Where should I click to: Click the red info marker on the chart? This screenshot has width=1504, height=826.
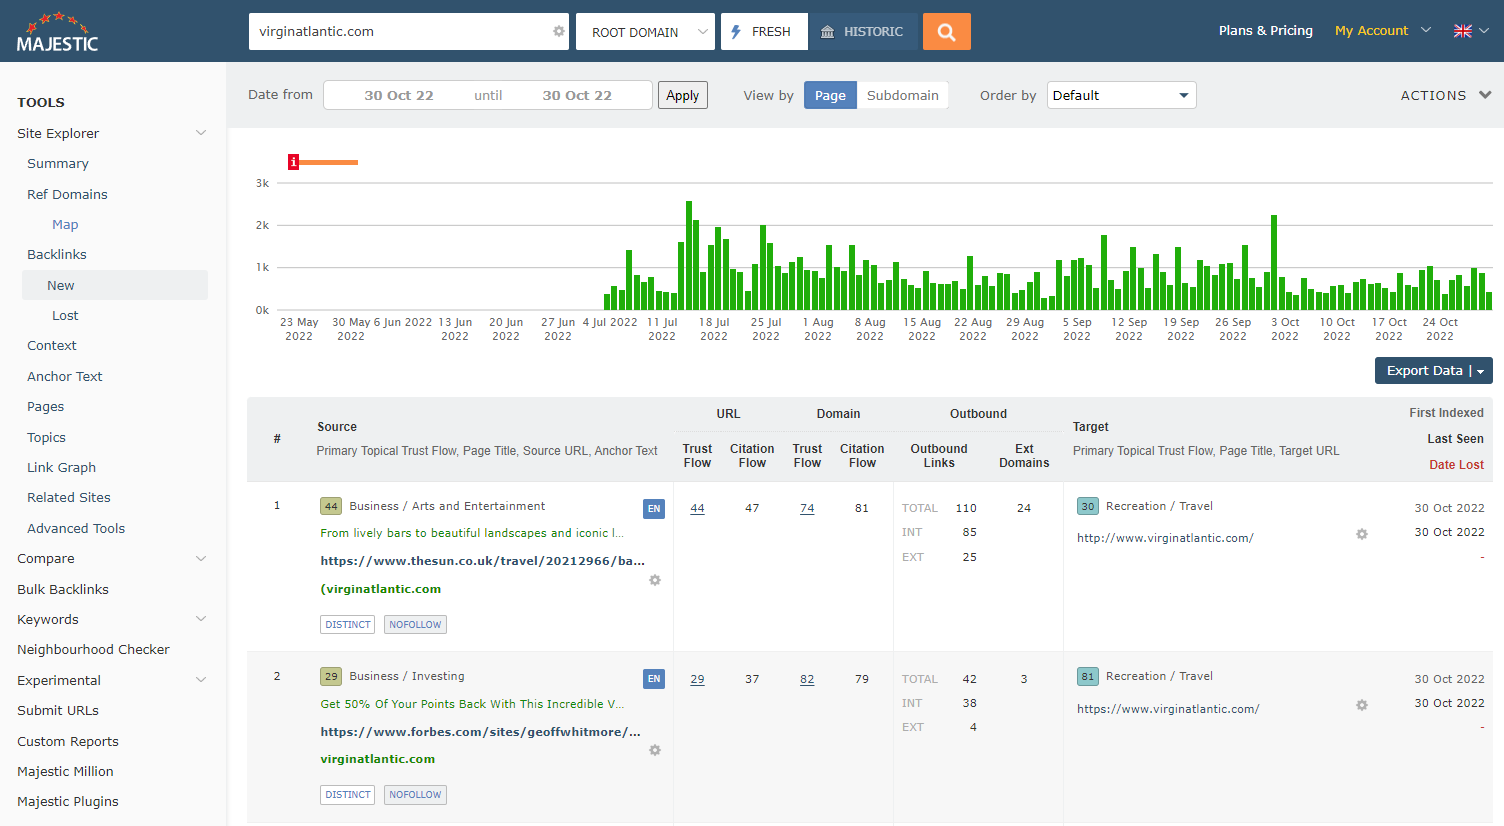(293, 162)
